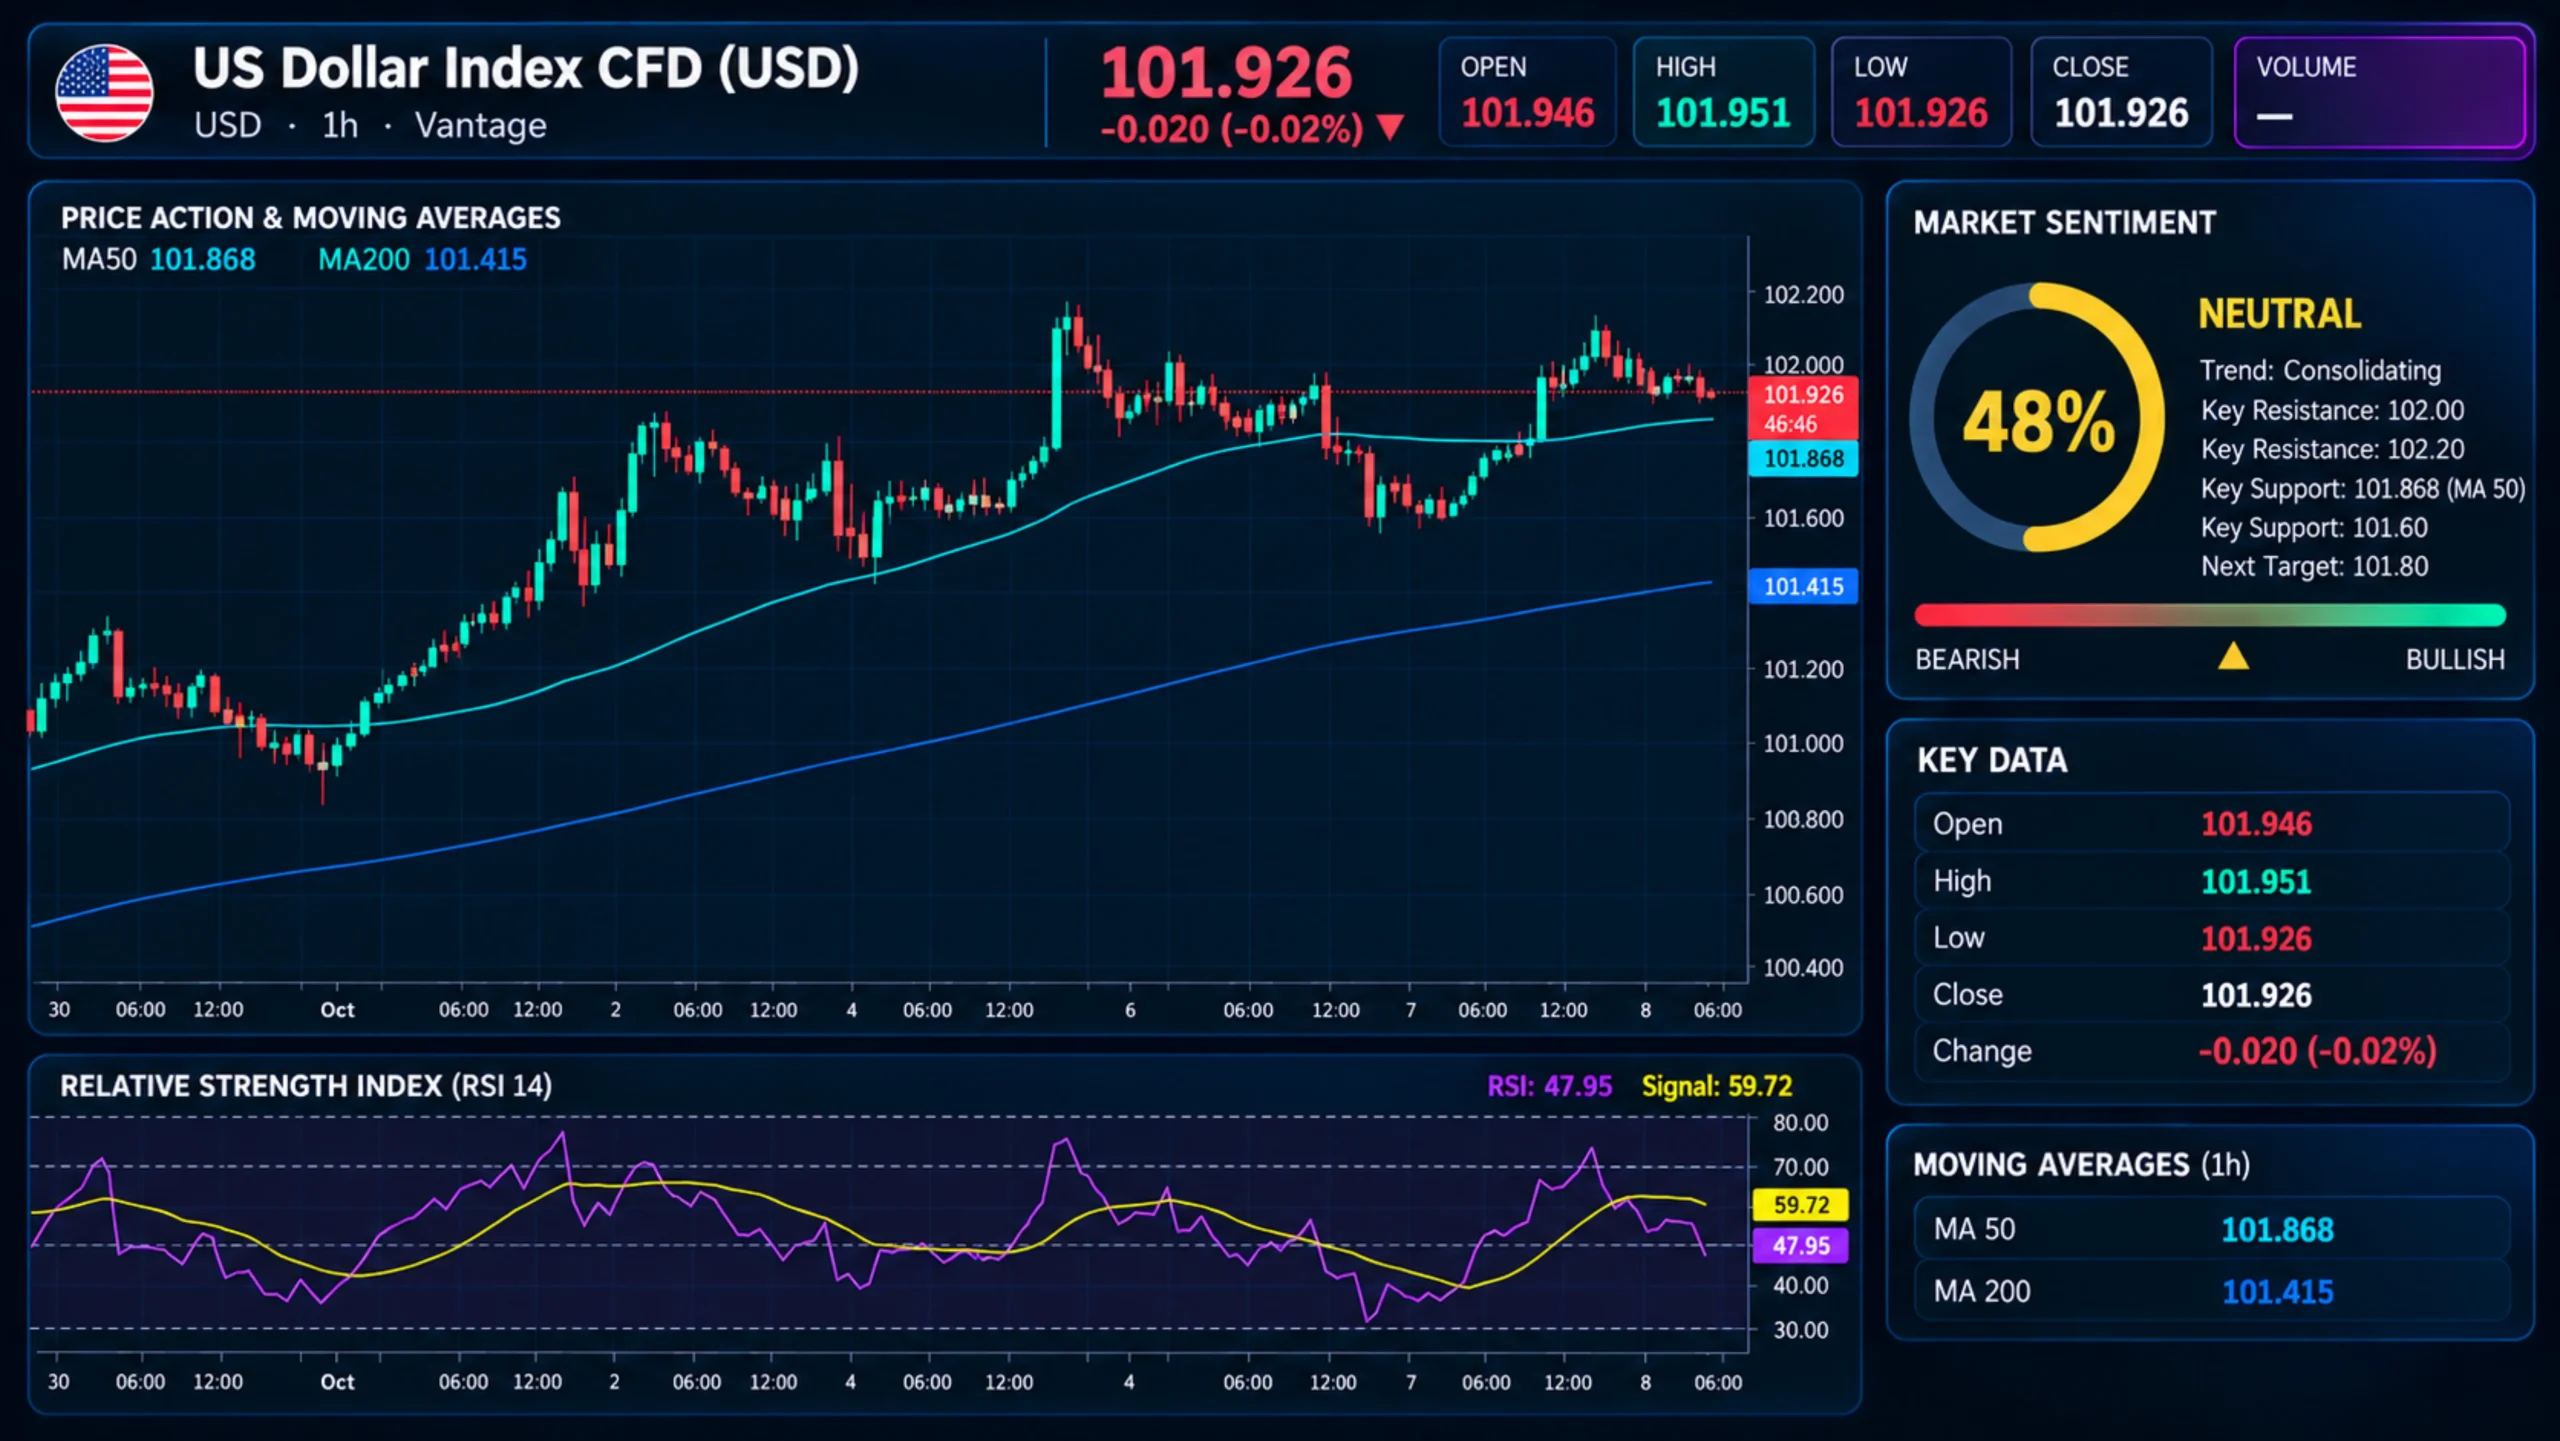Click the 46:46 candle countdown label
Image resolution: width=2560 pixels, height=1441 pixels.
pyautogui.click(x=1790, y=424)
